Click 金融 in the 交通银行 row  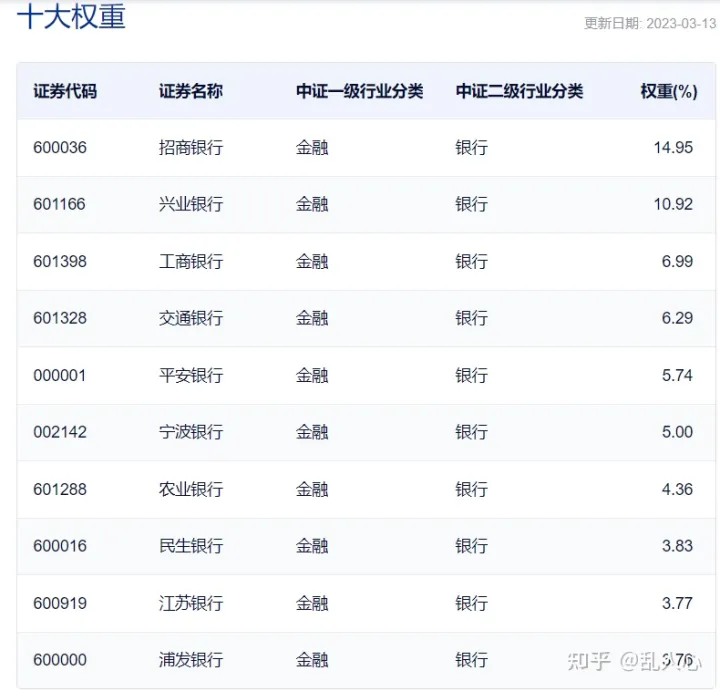[312, 318]
